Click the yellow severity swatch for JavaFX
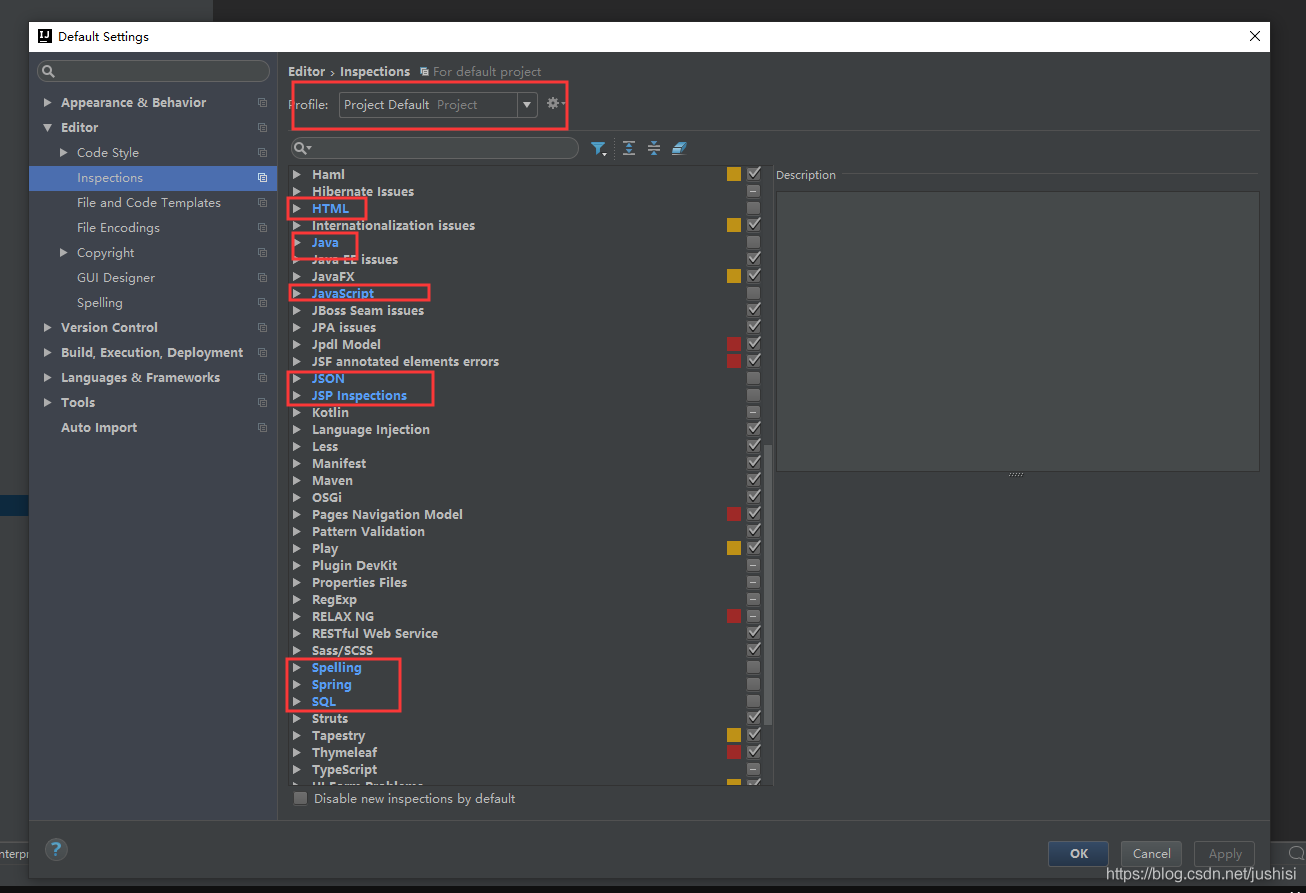Image resolution: width=1306 pixels, height=893 pixels. coord(734,276)
